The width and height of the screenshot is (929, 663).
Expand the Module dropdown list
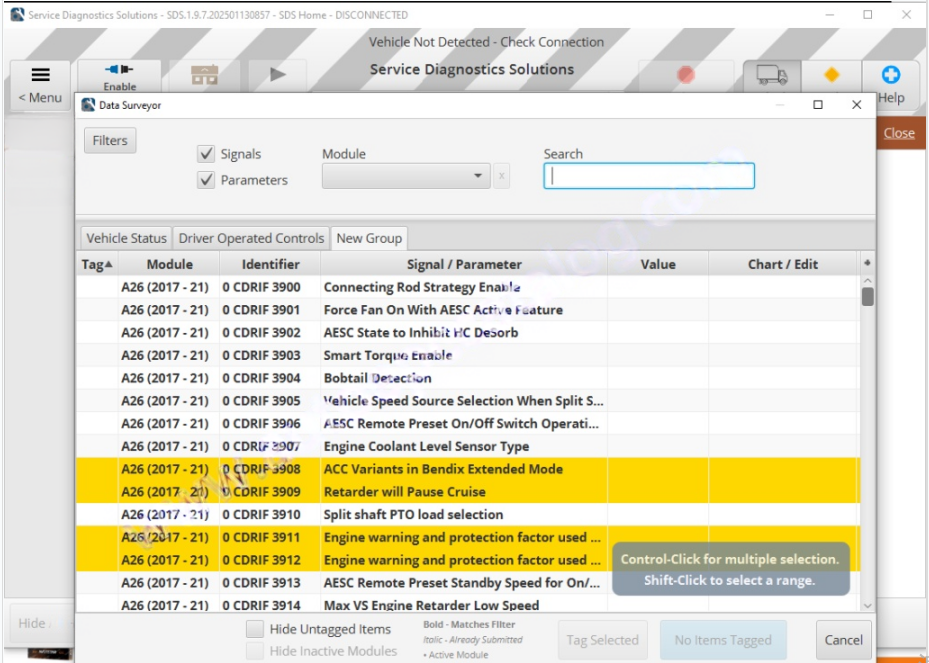coord(478,177)
